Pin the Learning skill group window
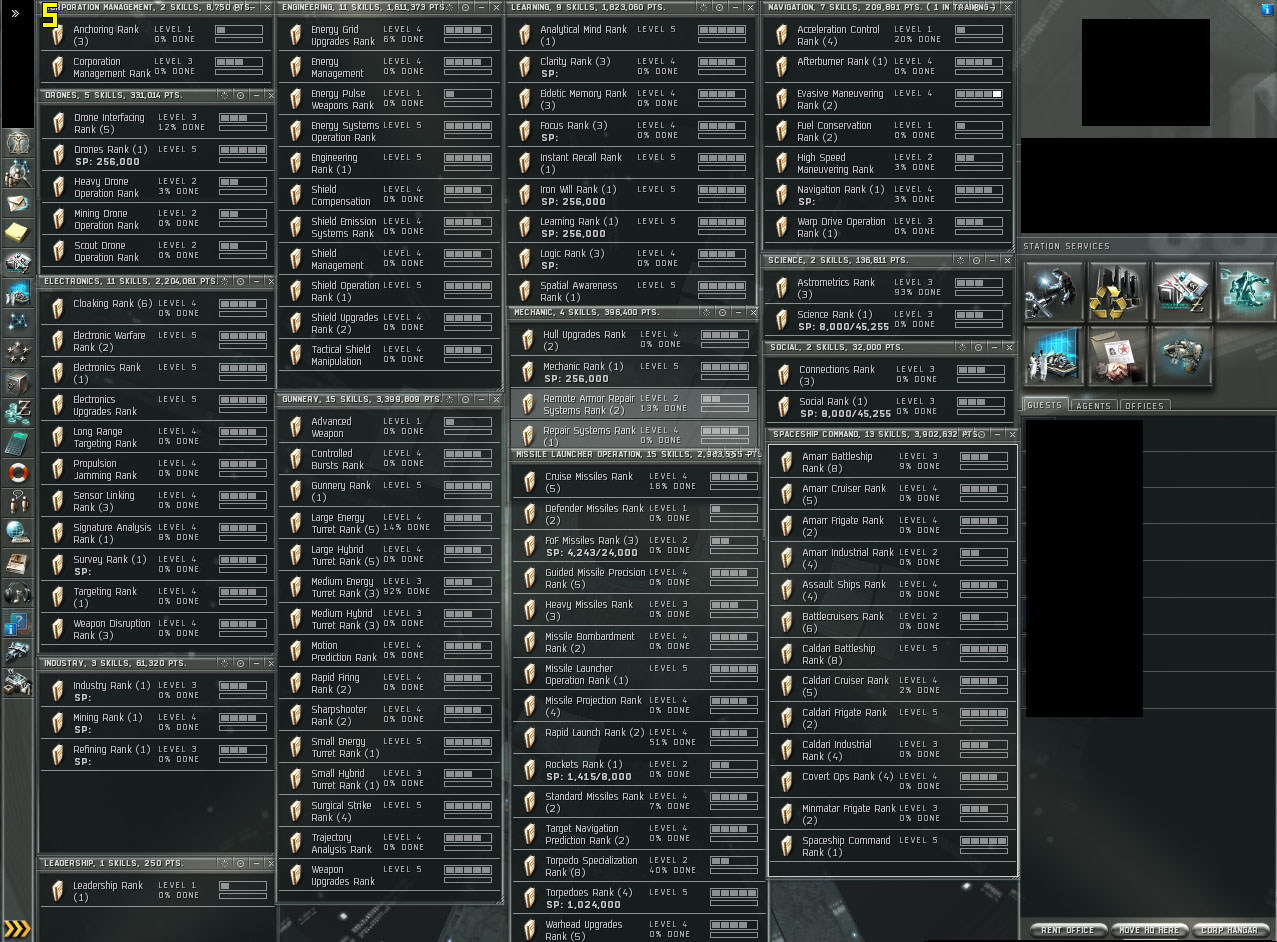 click(x=721, y=7)
